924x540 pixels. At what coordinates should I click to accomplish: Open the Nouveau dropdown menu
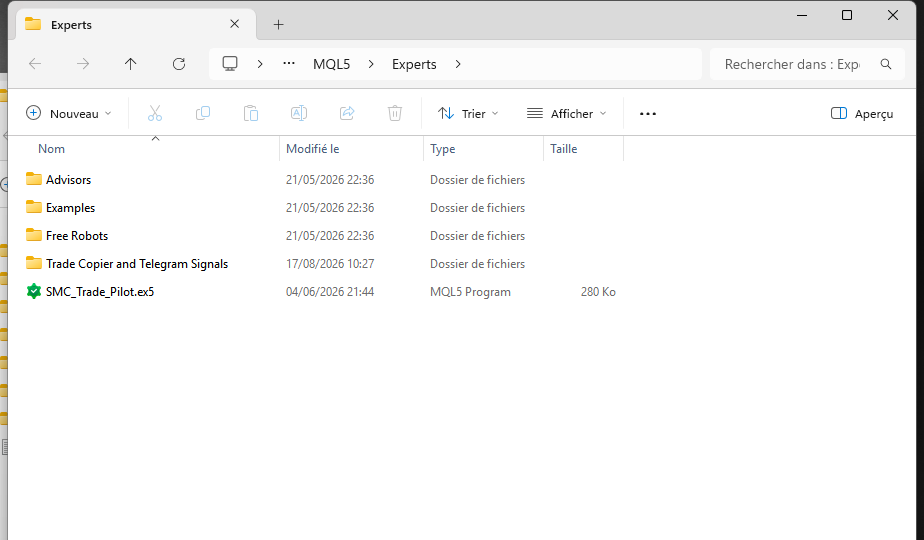pyautogui.click(x=68, y=113)
